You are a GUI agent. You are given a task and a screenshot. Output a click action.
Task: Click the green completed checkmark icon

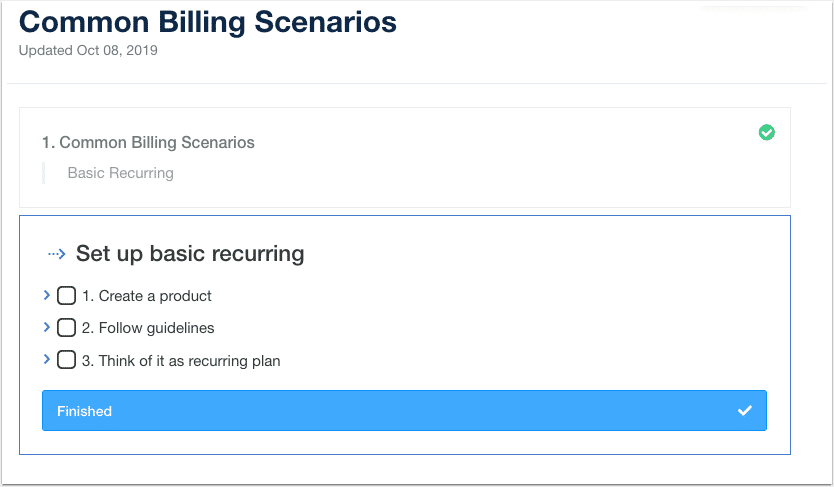766,132
